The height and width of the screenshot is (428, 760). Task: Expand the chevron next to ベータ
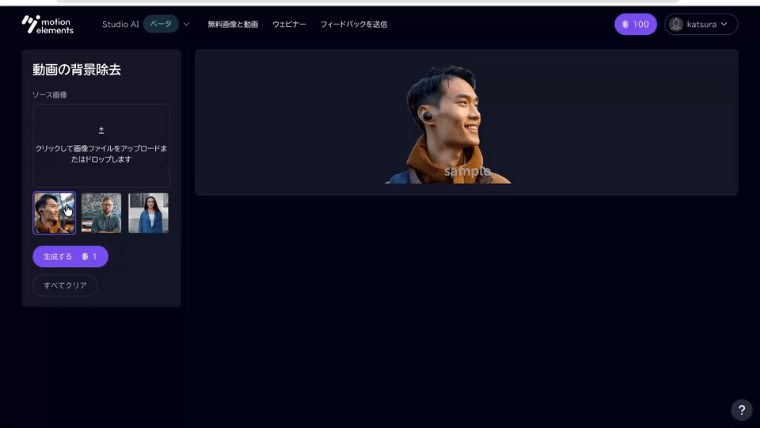[186, 24]
